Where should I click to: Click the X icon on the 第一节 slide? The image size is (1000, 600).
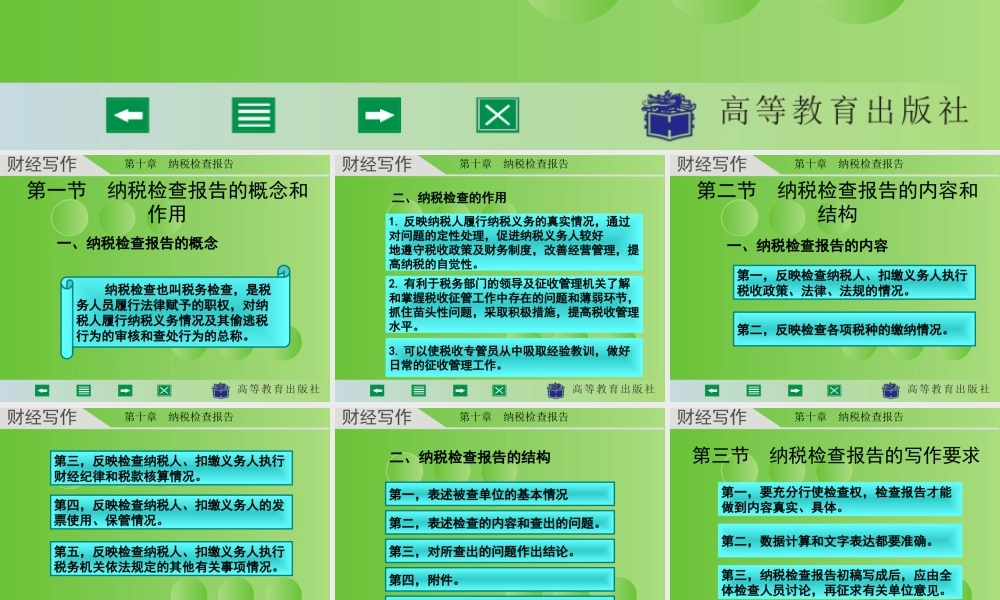tap(164, 390)
